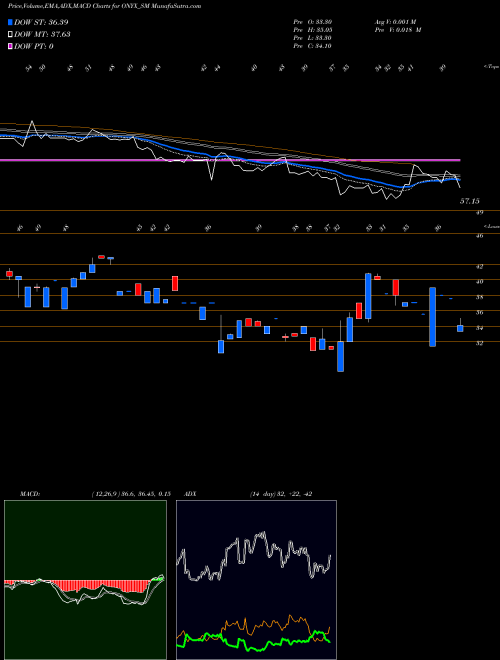Click the chart title mentioning ONYX_SM MunafaSutra.com
Viewport: 500px width, 660px height.
[x=104, y=6]
